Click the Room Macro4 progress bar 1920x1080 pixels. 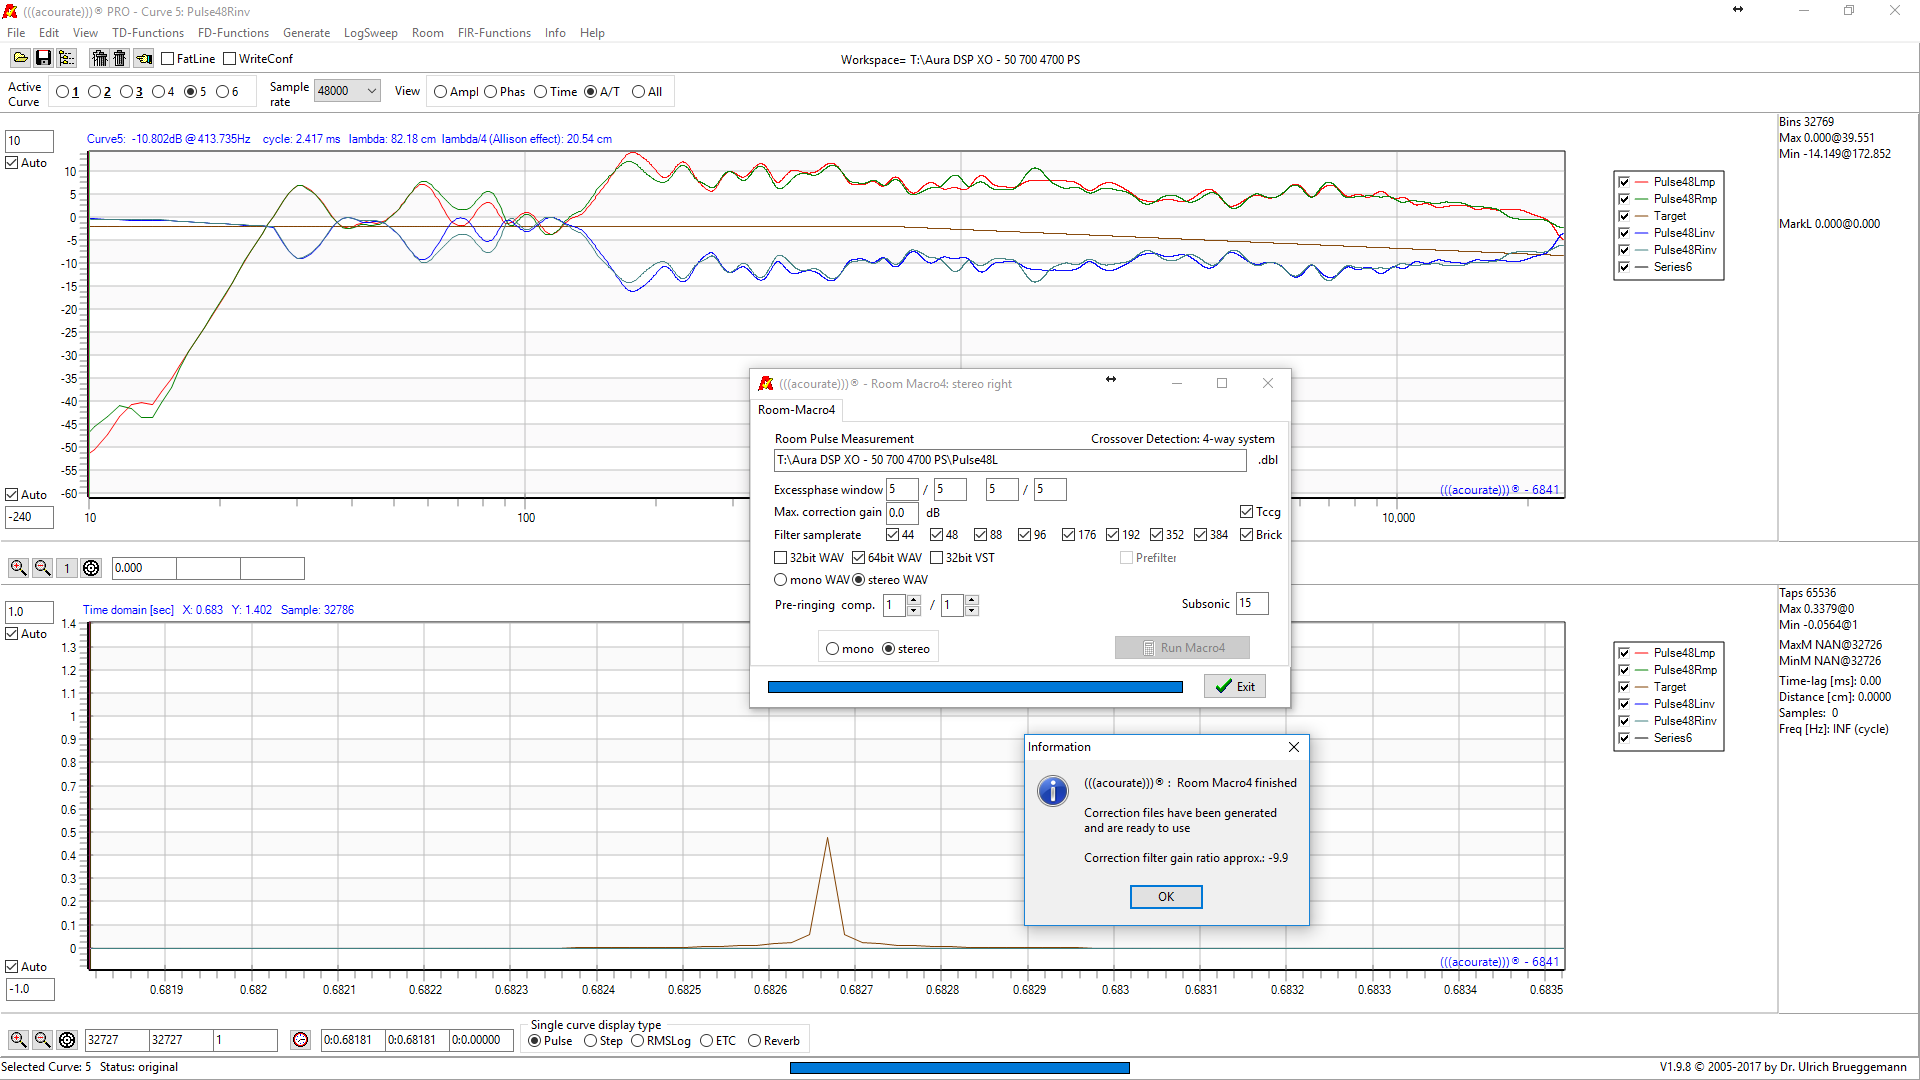tap(975, 687)
